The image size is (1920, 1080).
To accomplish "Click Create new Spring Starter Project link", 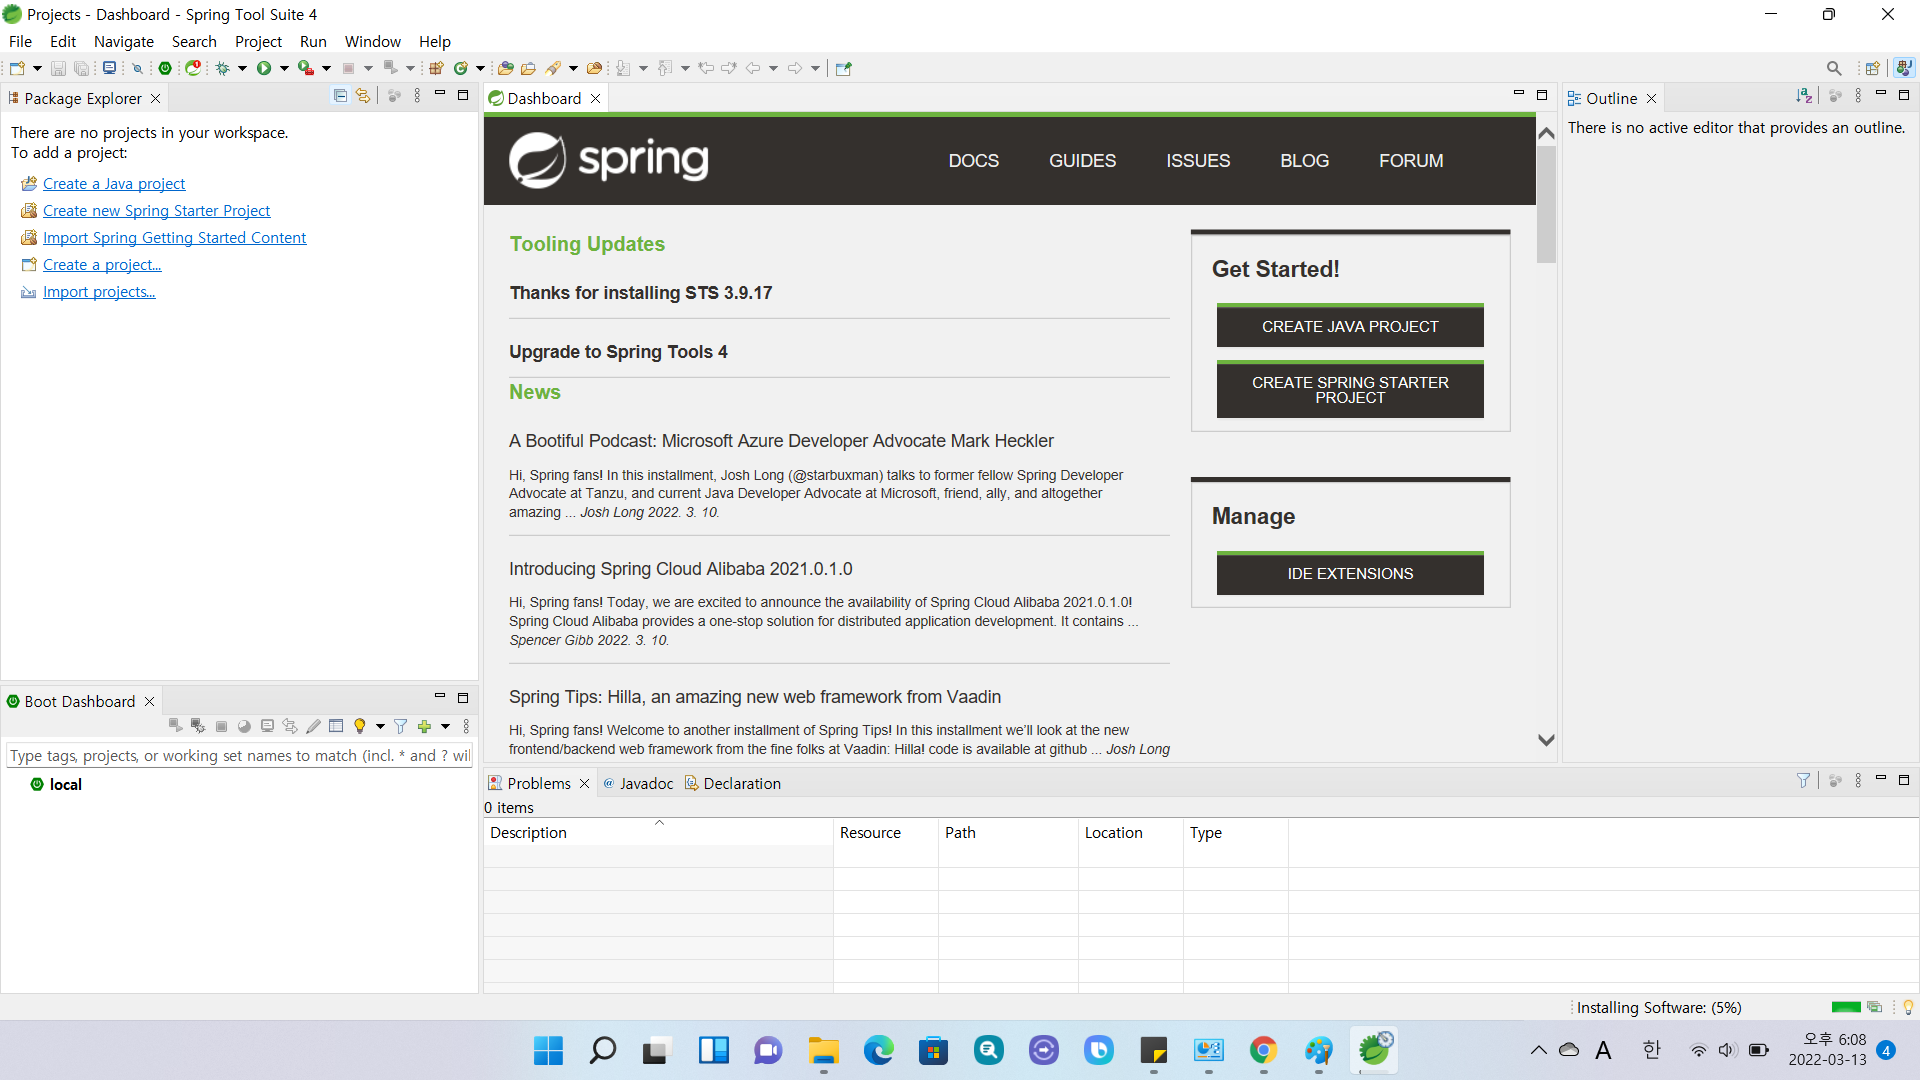I will (x=156, y=210).
